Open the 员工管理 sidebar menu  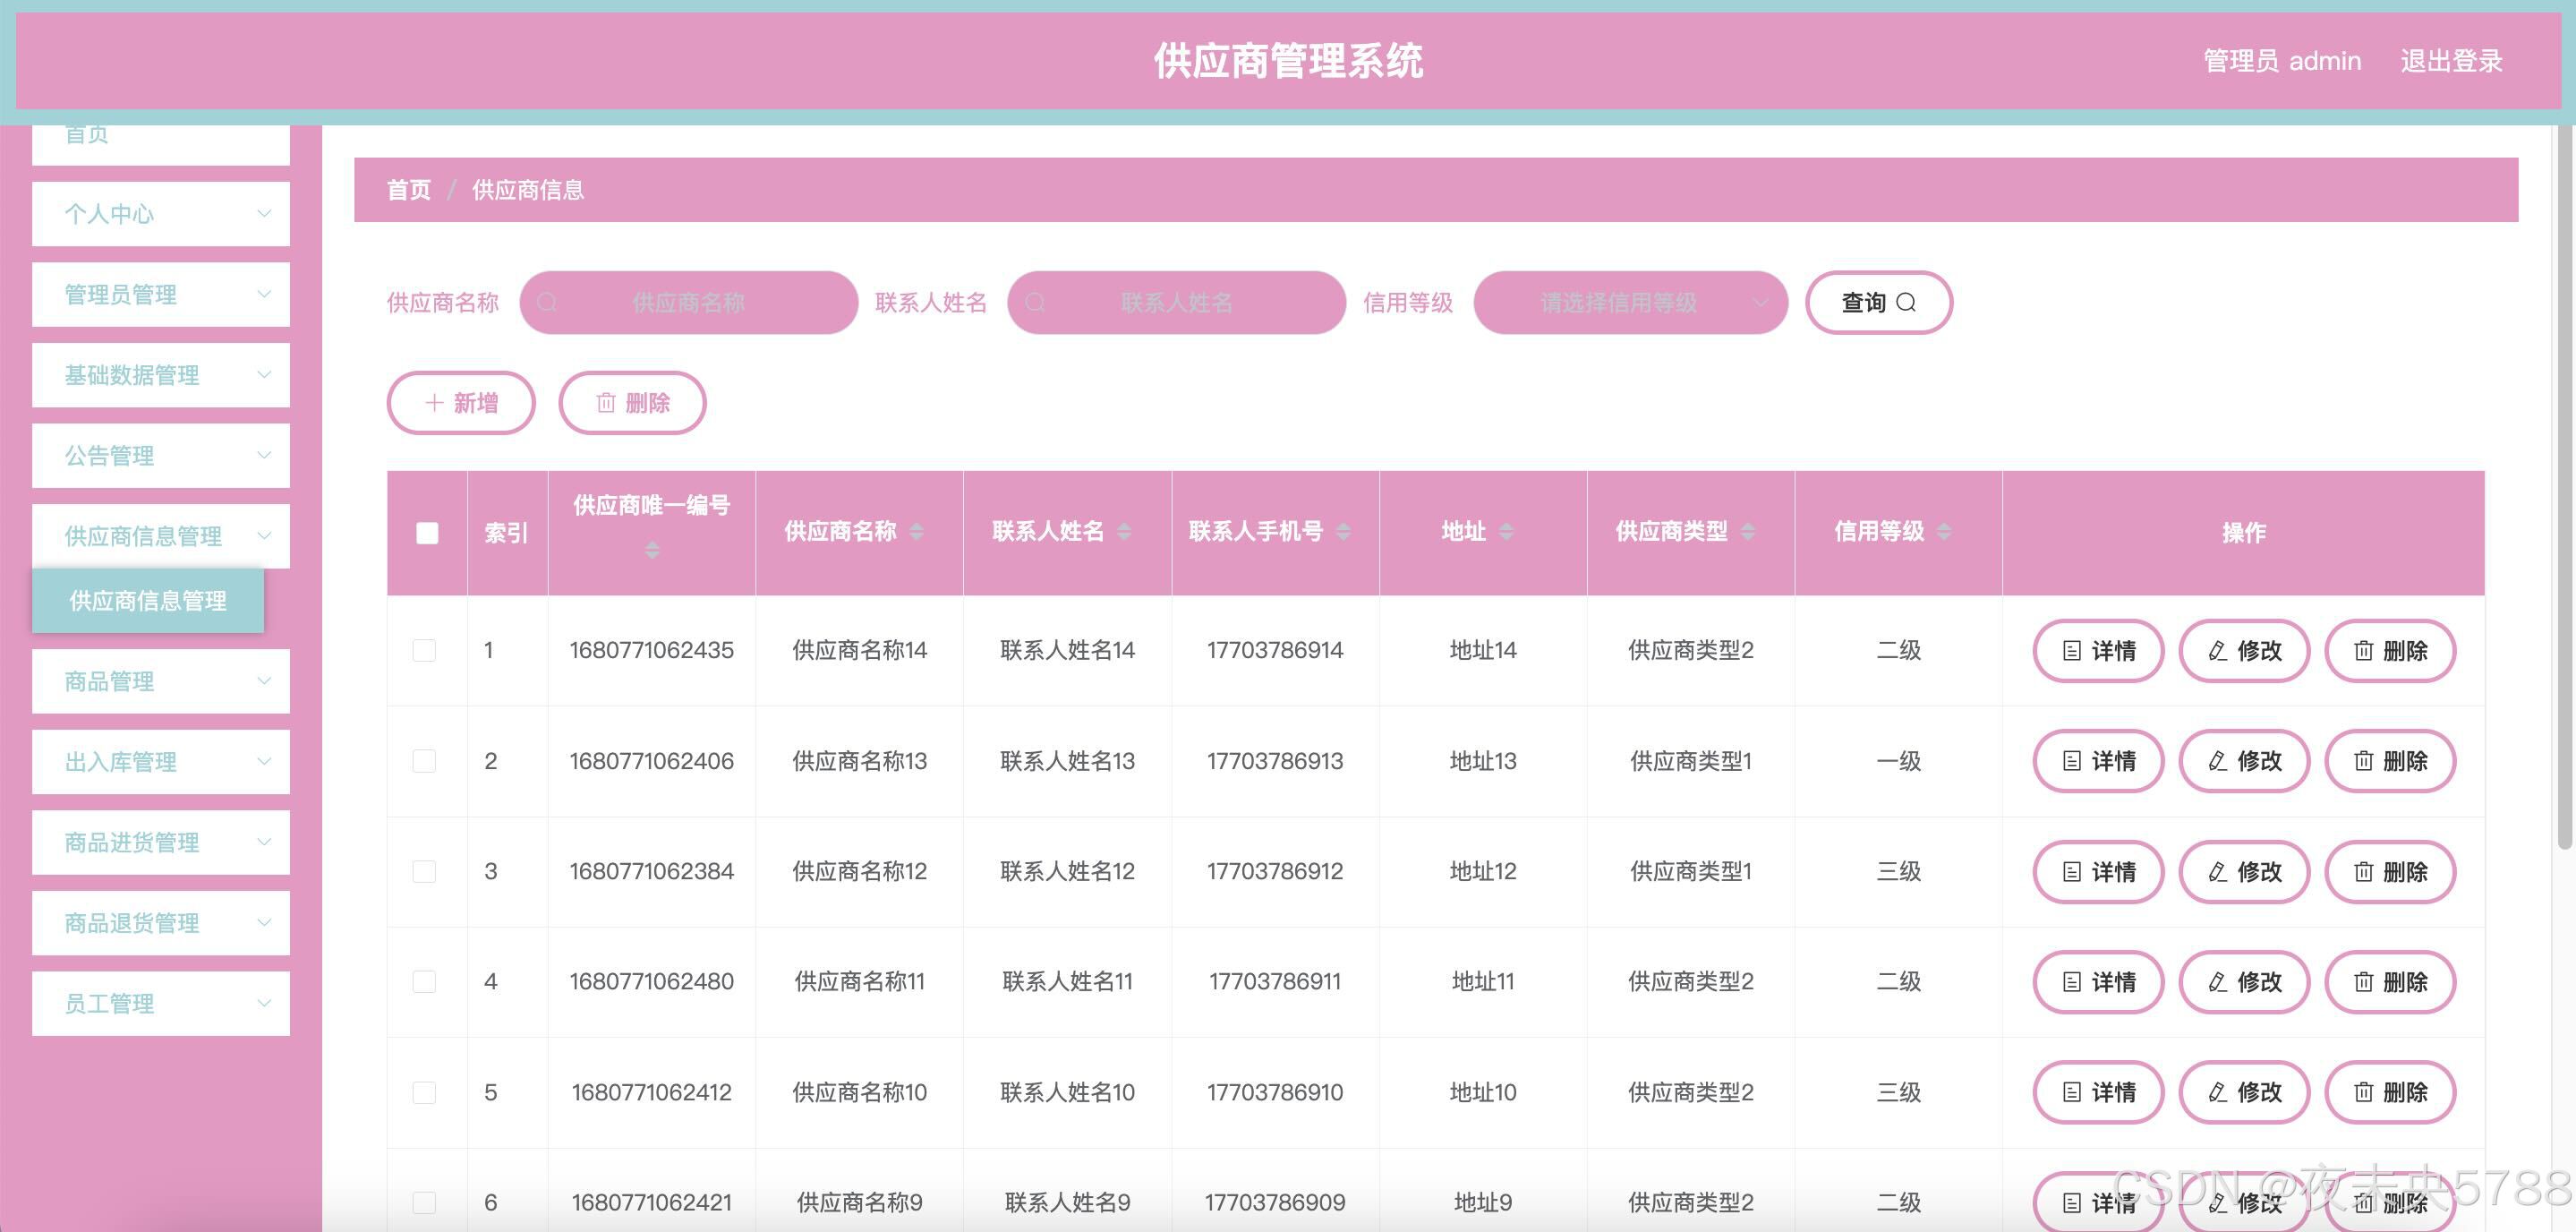coord(160,1004)
